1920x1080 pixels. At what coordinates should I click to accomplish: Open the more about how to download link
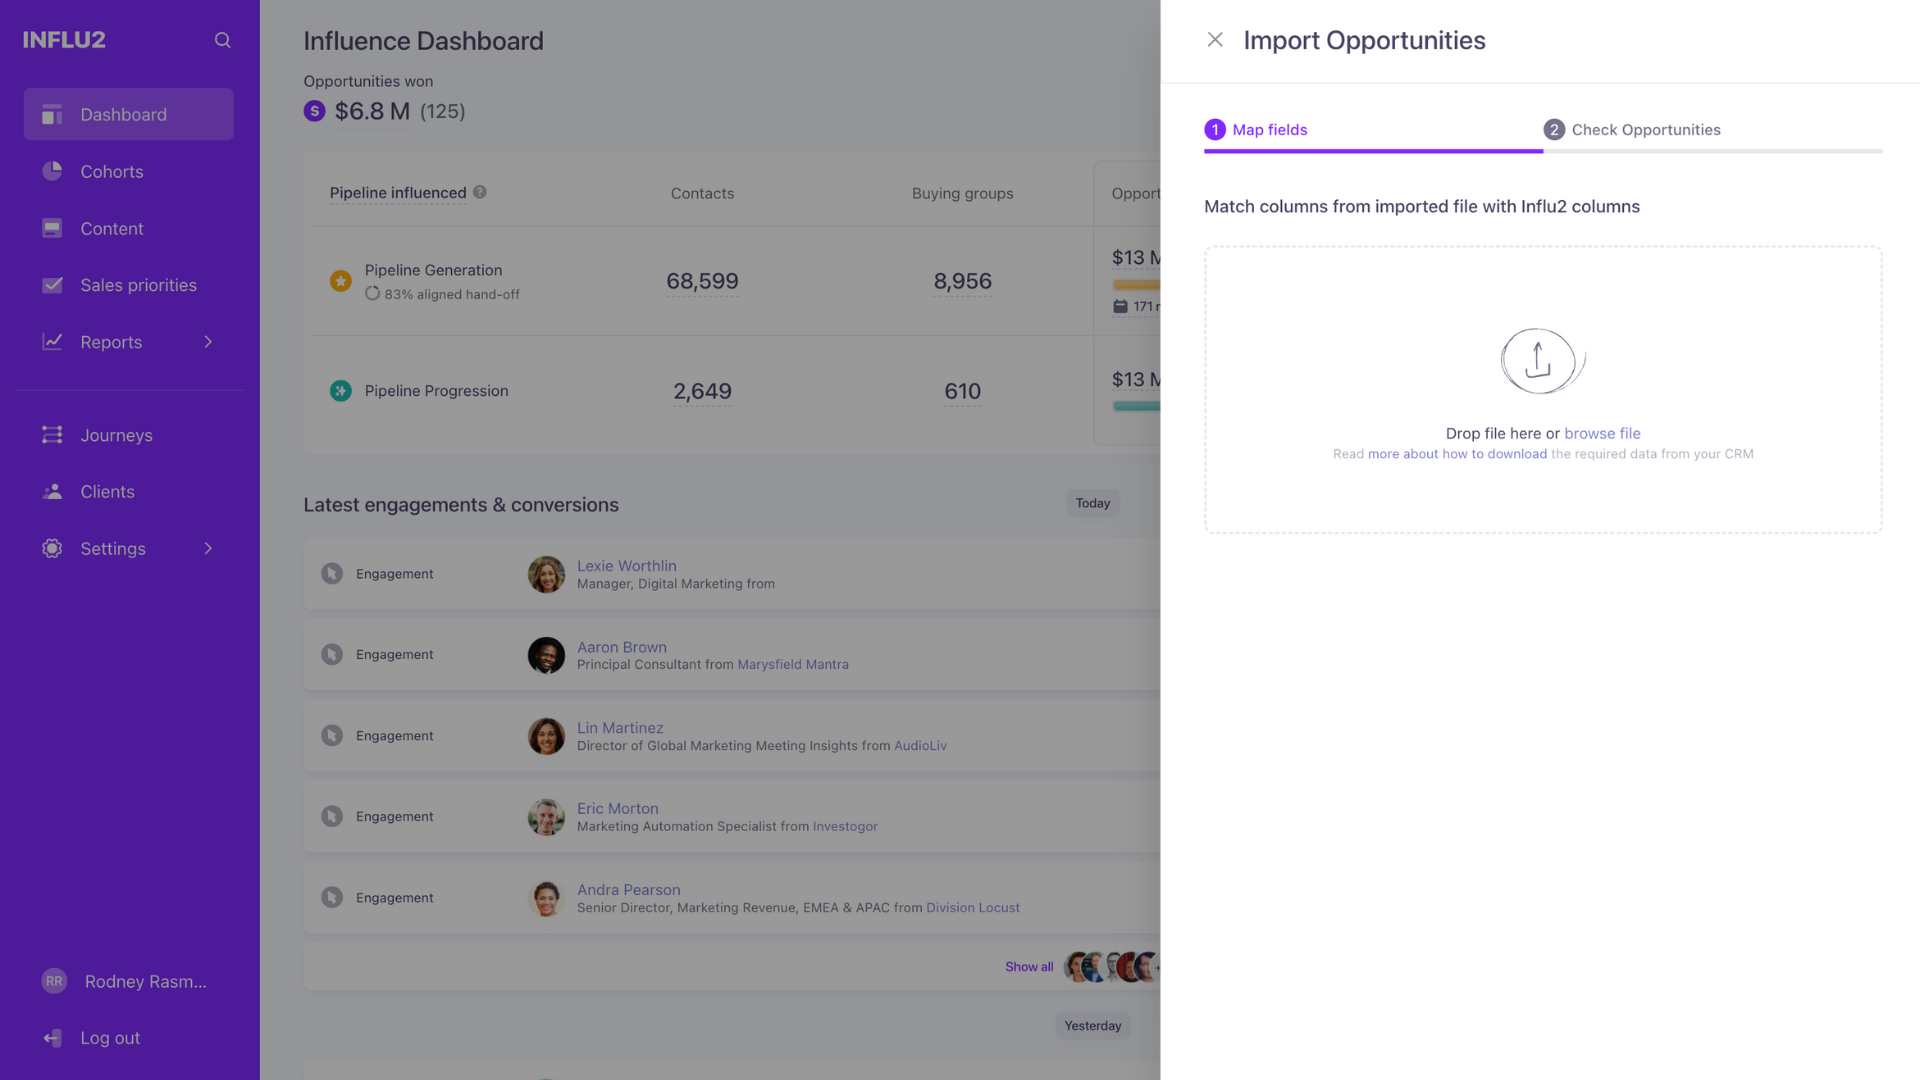point(1457,454)
